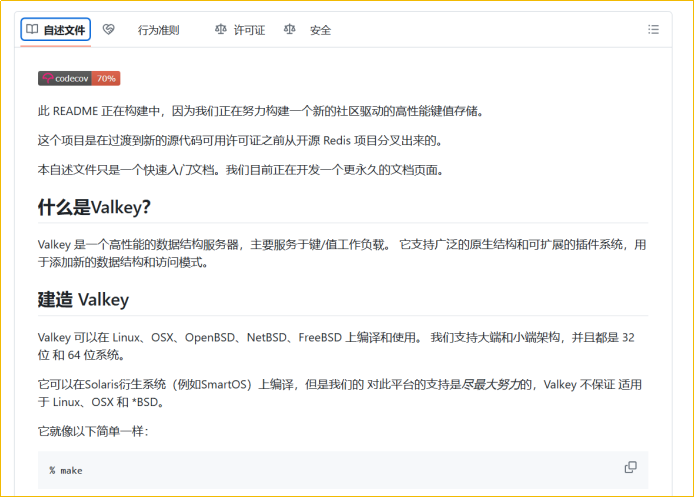Click the codecov umbrella logo in badge
This screenshot has width=694, height=498.
(48, 78)
